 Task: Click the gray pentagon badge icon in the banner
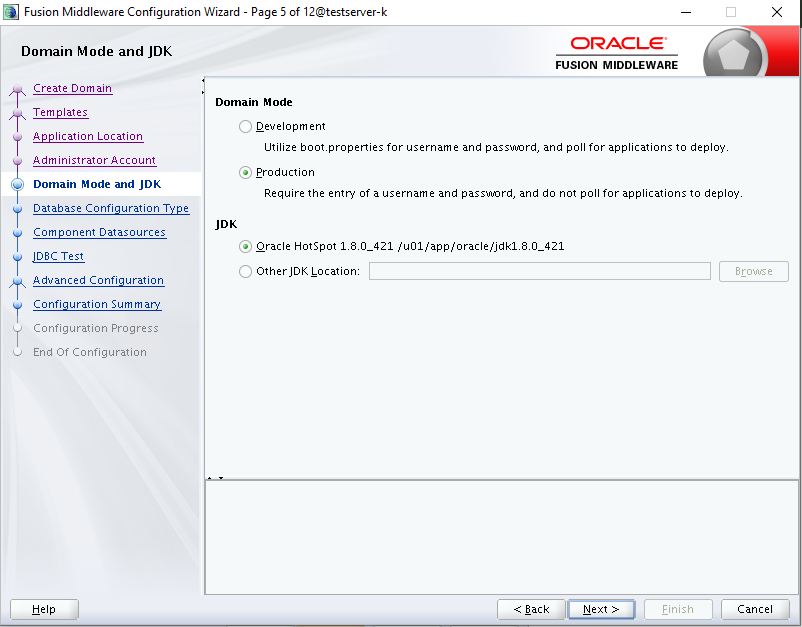(733, 55)
